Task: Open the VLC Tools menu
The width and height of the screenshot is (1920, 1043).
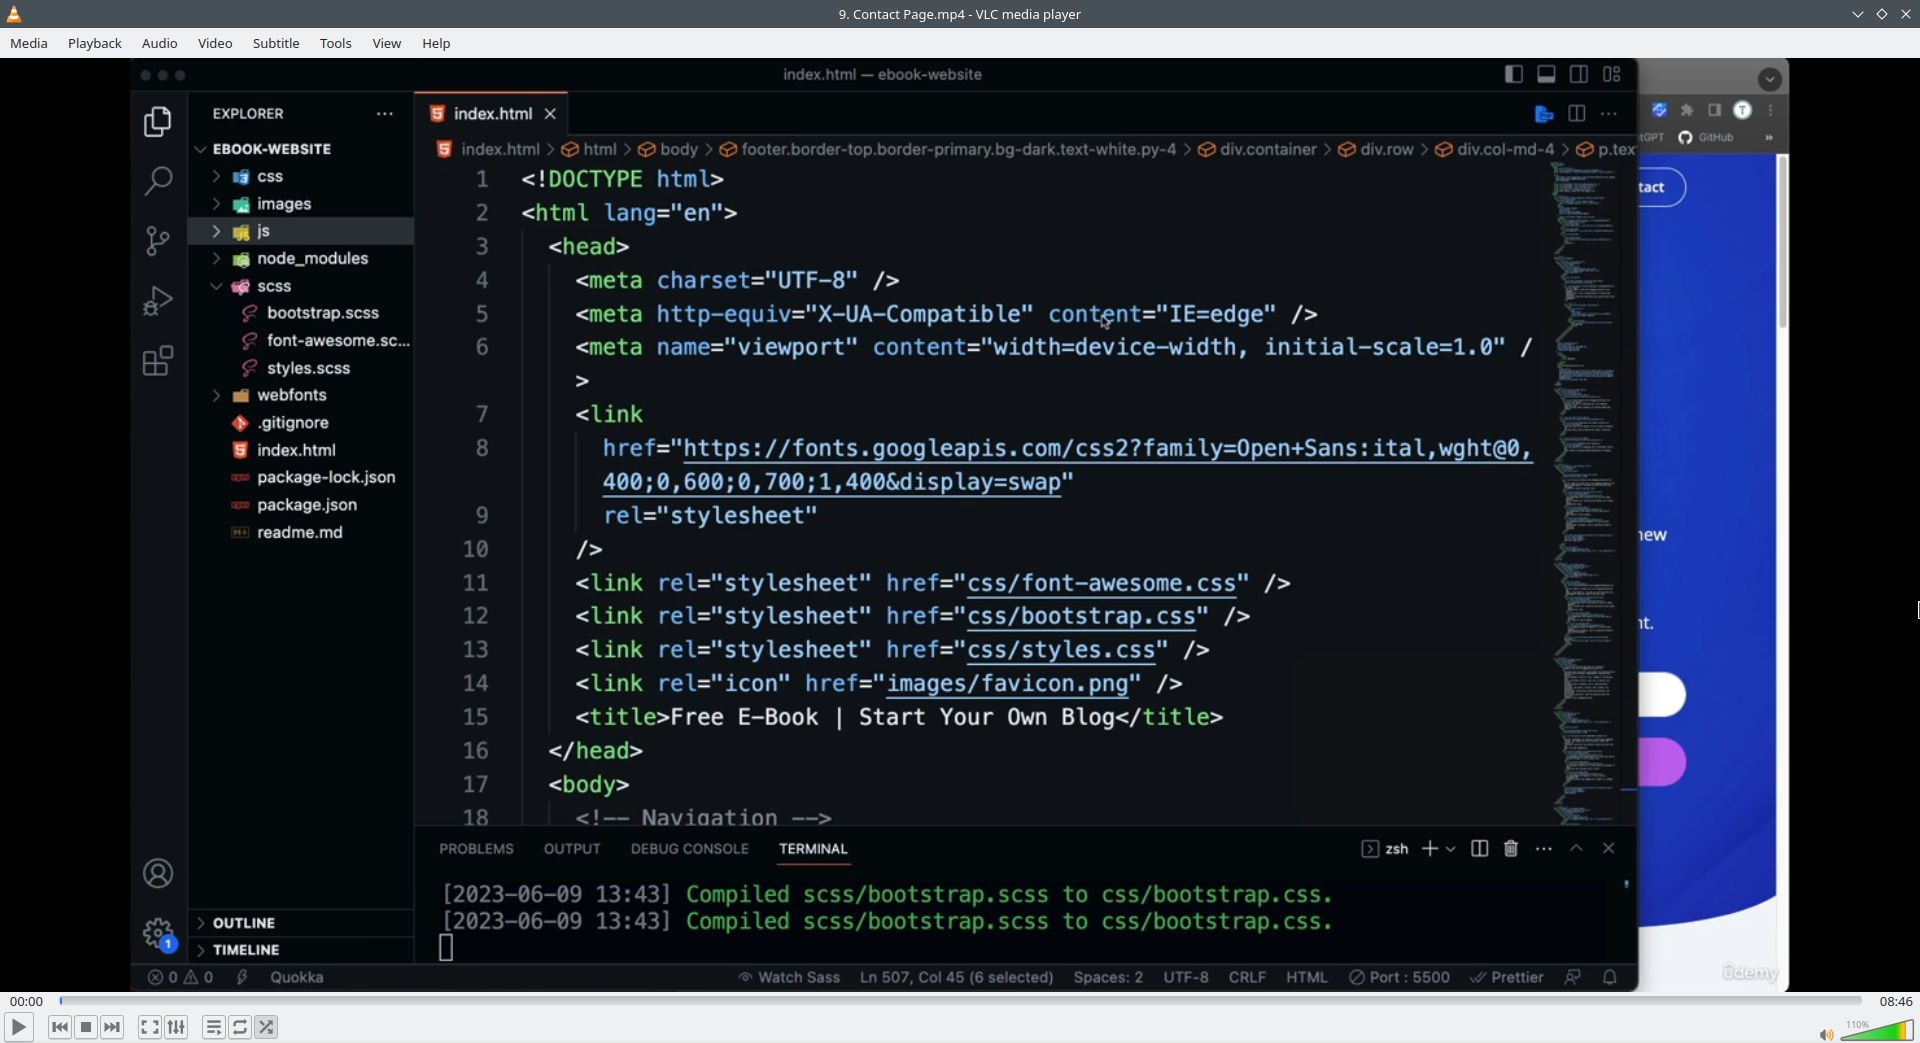Action: click(336, 43)
